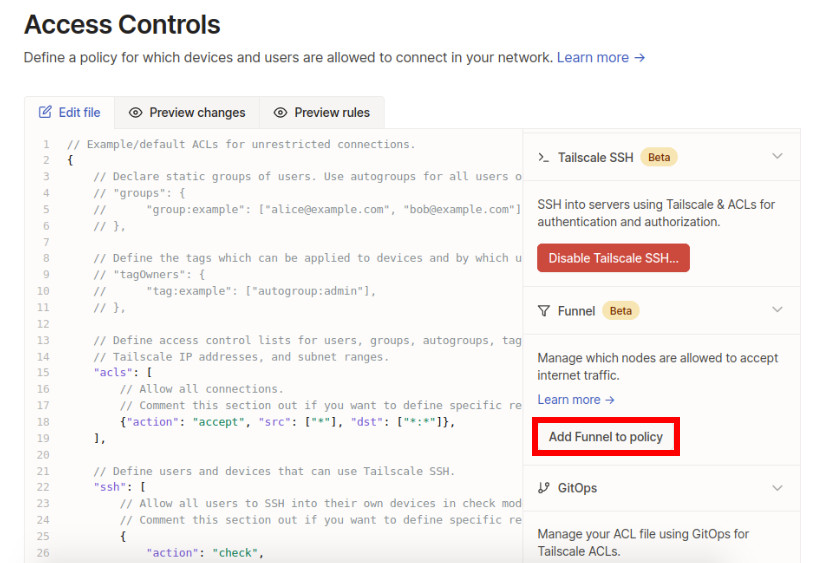Click the Edit file pencil icon
The width and height of the screenshot is (822, 563).
45,112
